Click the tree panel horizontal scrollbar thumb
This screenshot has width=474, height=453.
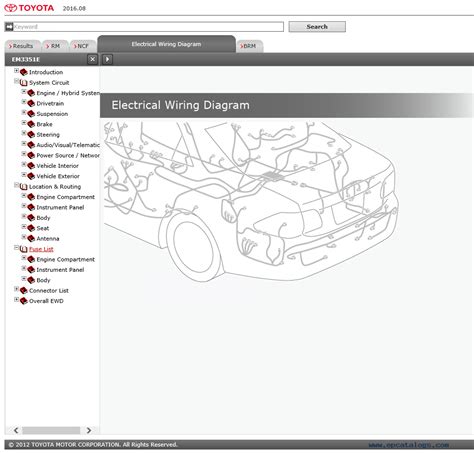tap(51, 430)
